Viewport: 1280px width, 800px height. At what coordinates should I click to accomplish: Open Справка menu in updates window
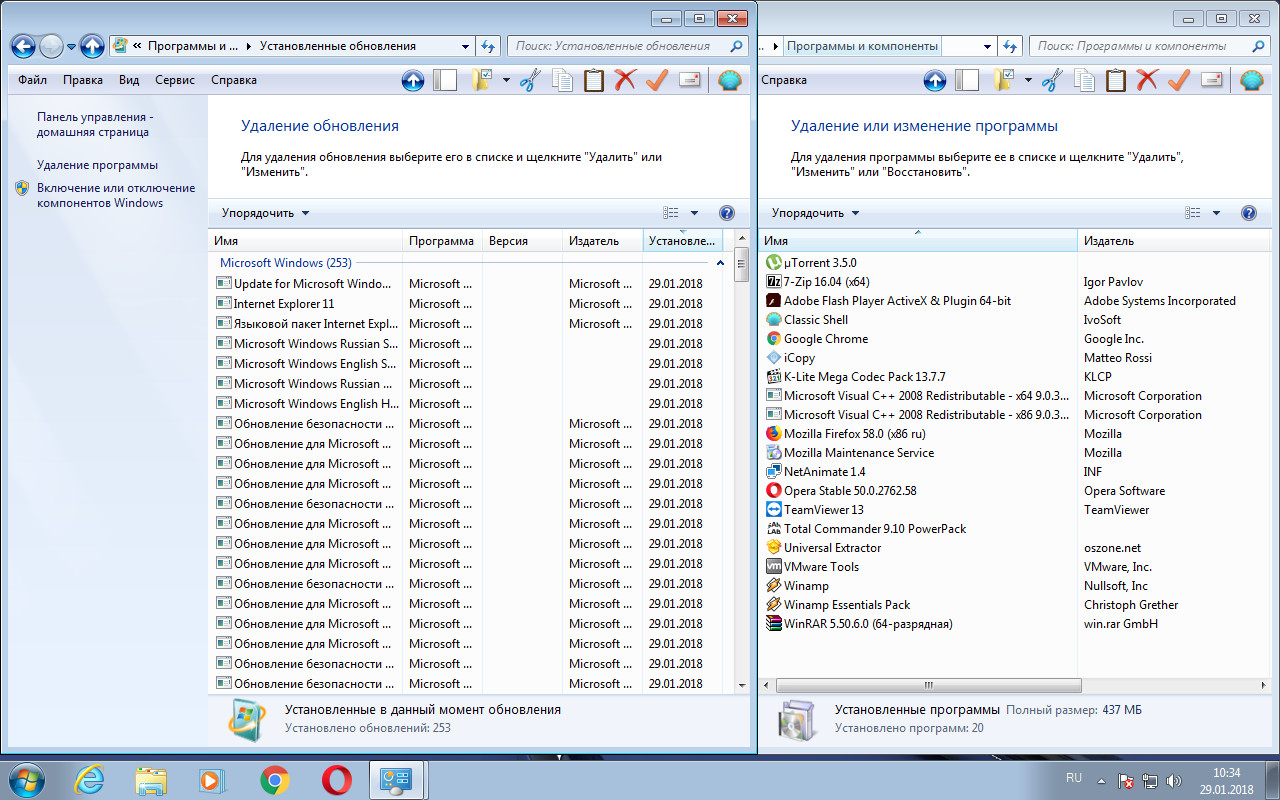pyautogui.click(x=234, y=80)
